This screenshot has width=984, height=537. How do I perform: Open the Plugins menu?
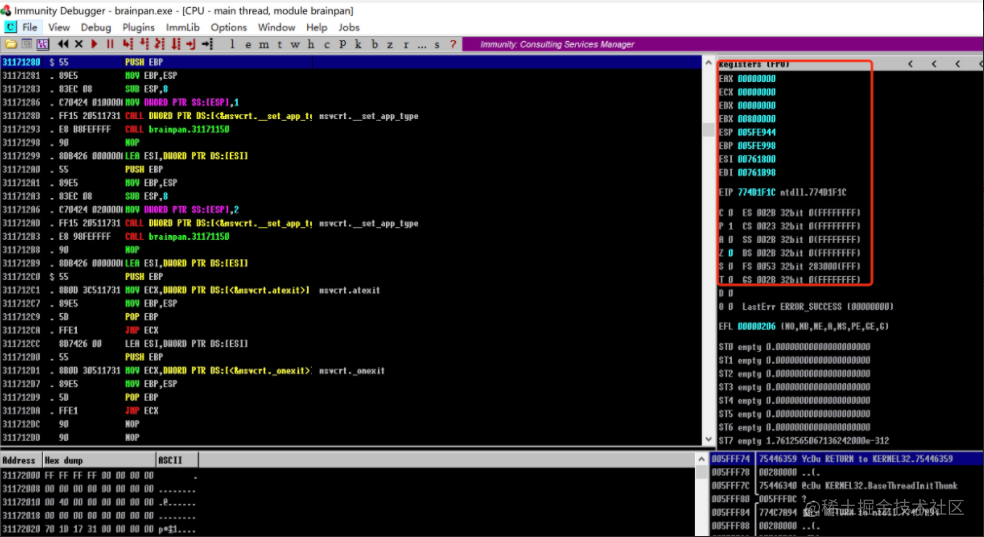(138, 27)
